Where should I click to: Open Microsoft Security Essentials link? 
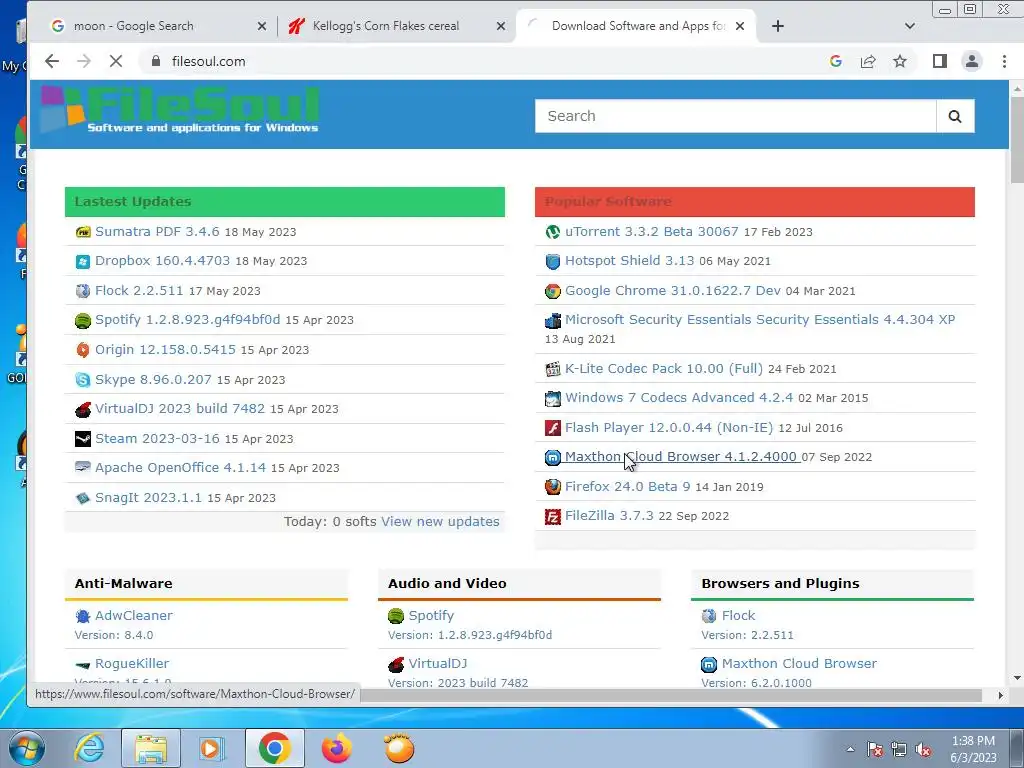point(760,320)
